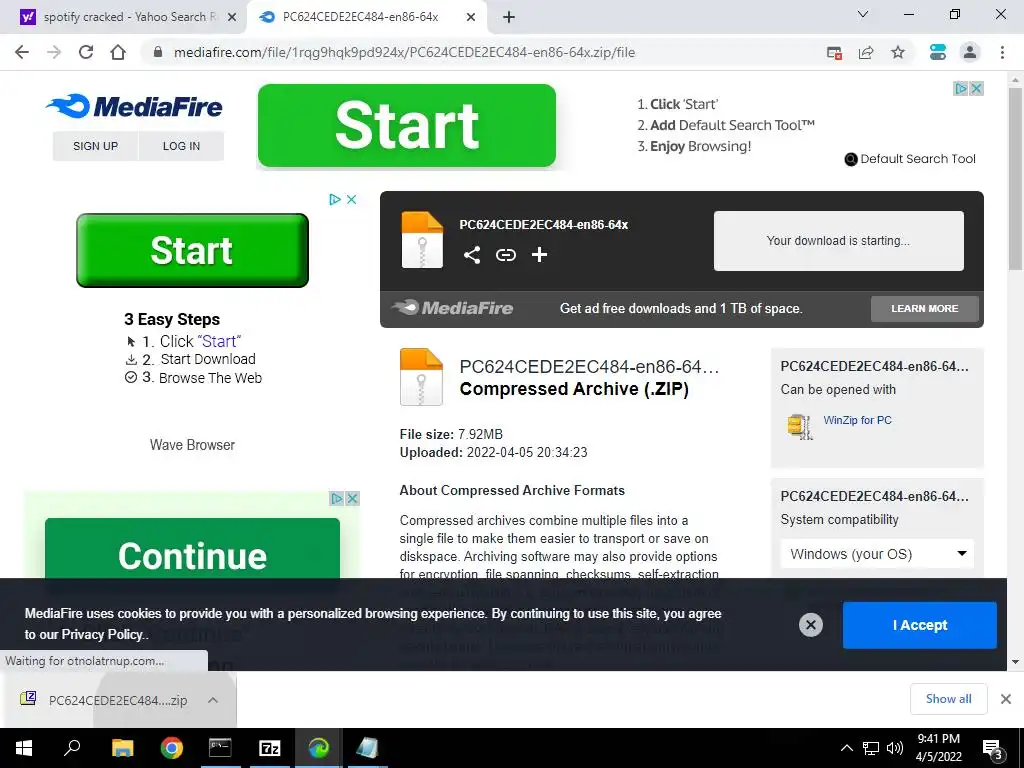
Task: Show hidden system tray icons
Action: click(846, 748)
